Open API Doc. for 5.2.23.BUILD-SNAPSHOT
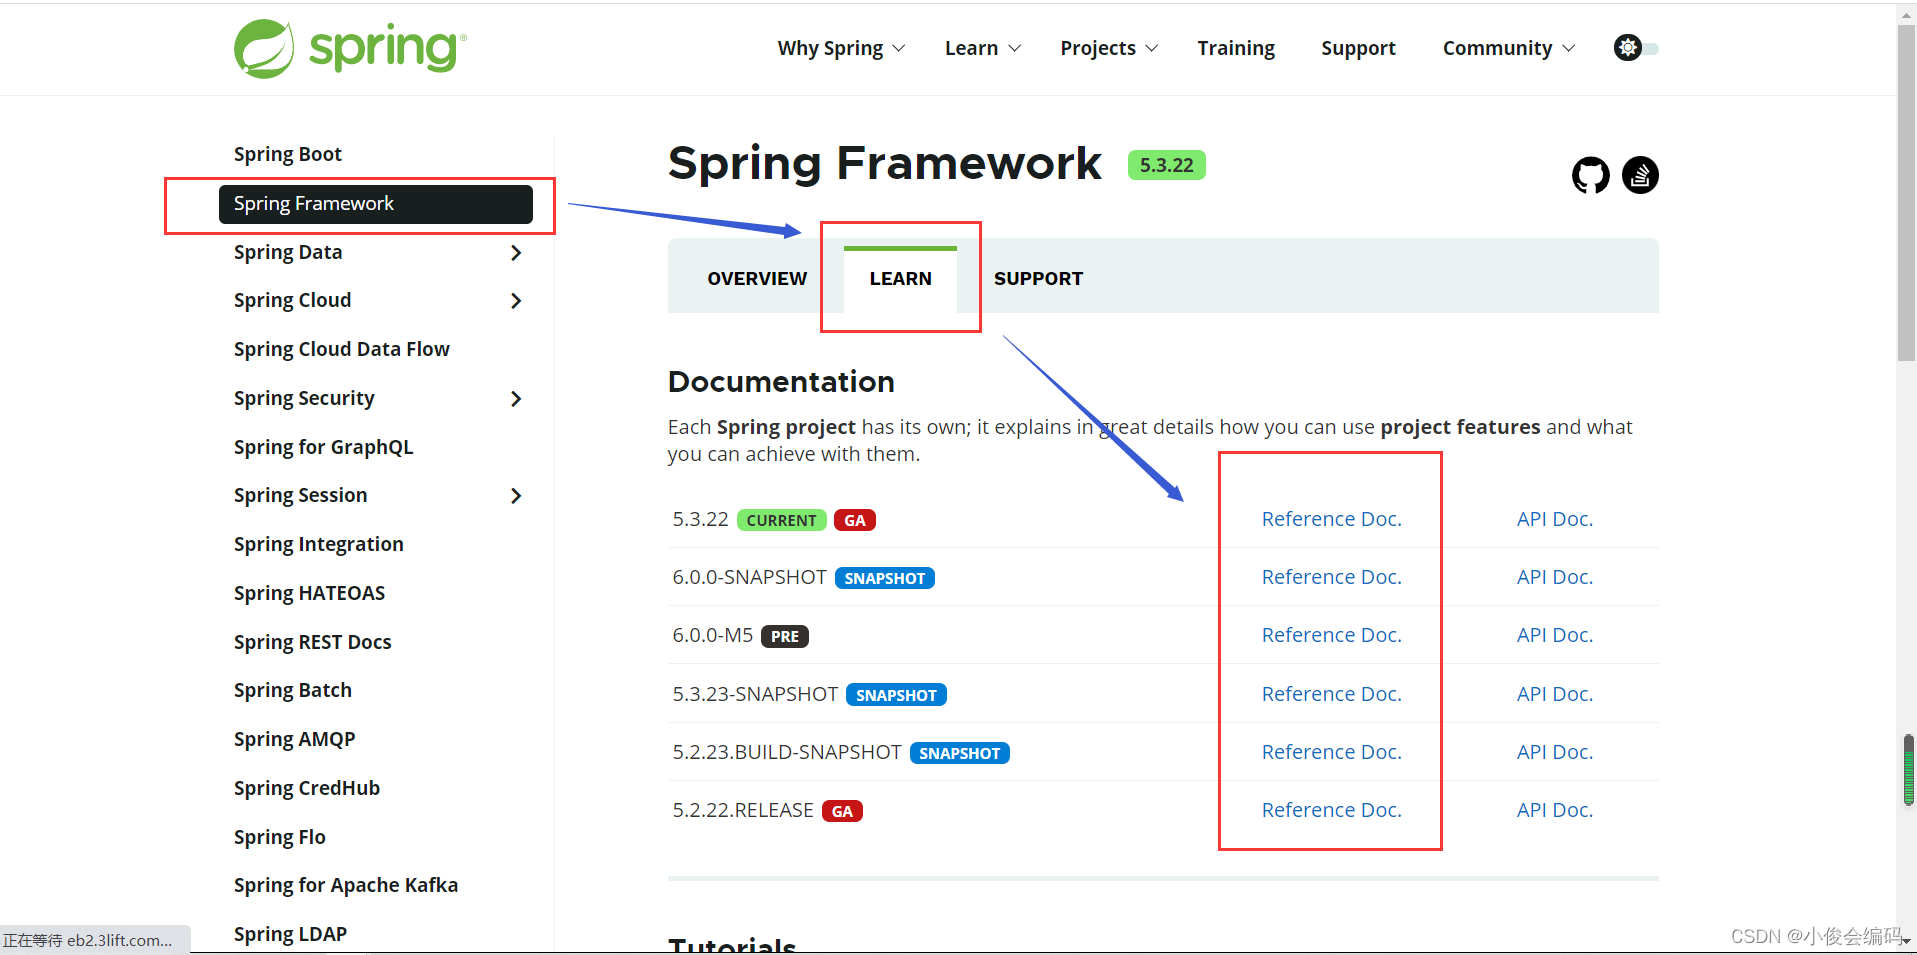1917x955 pixels. [1554, 752]
